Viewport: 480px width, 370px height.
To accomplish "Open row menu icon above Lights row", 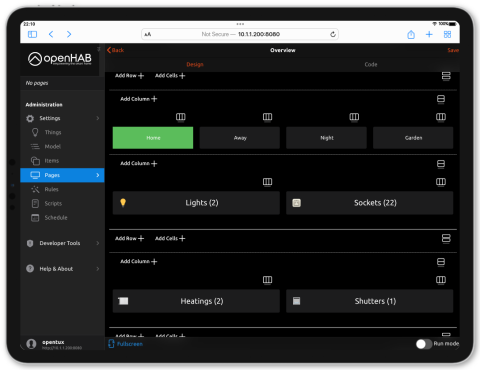I will (x=441, y=164).
